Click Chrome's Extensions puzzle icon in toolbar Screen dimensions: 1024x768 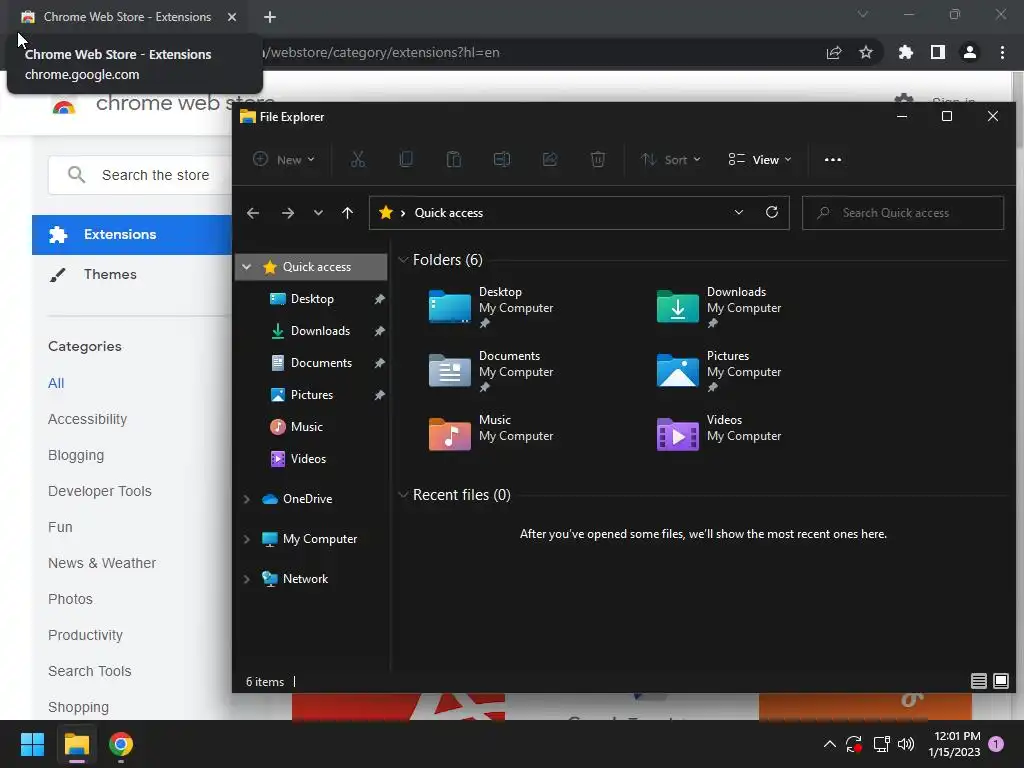click(905, 52)
